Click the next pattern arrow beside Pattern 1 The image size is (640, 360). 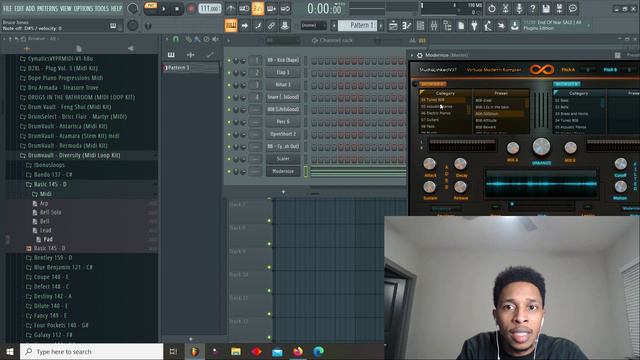point(381,25)
